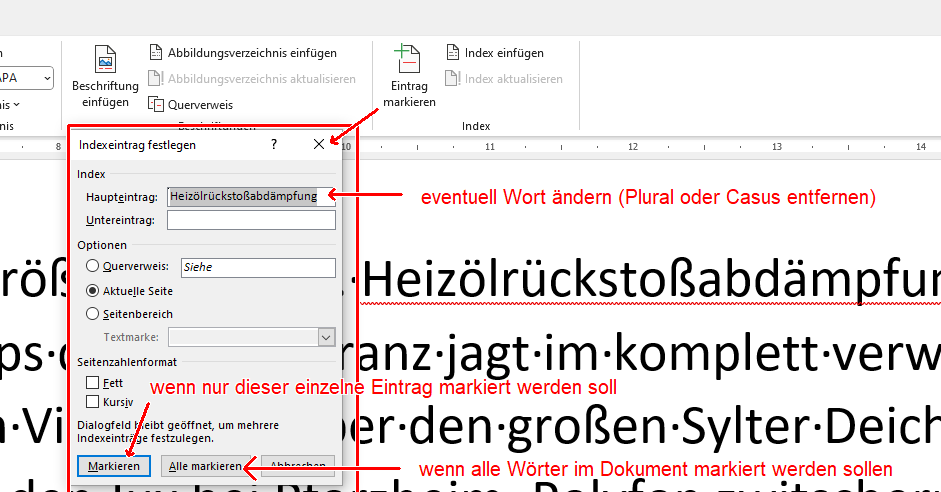Click the Beschriftung einfügen icon
Screen dimensions: 941x492
(105, 61)
